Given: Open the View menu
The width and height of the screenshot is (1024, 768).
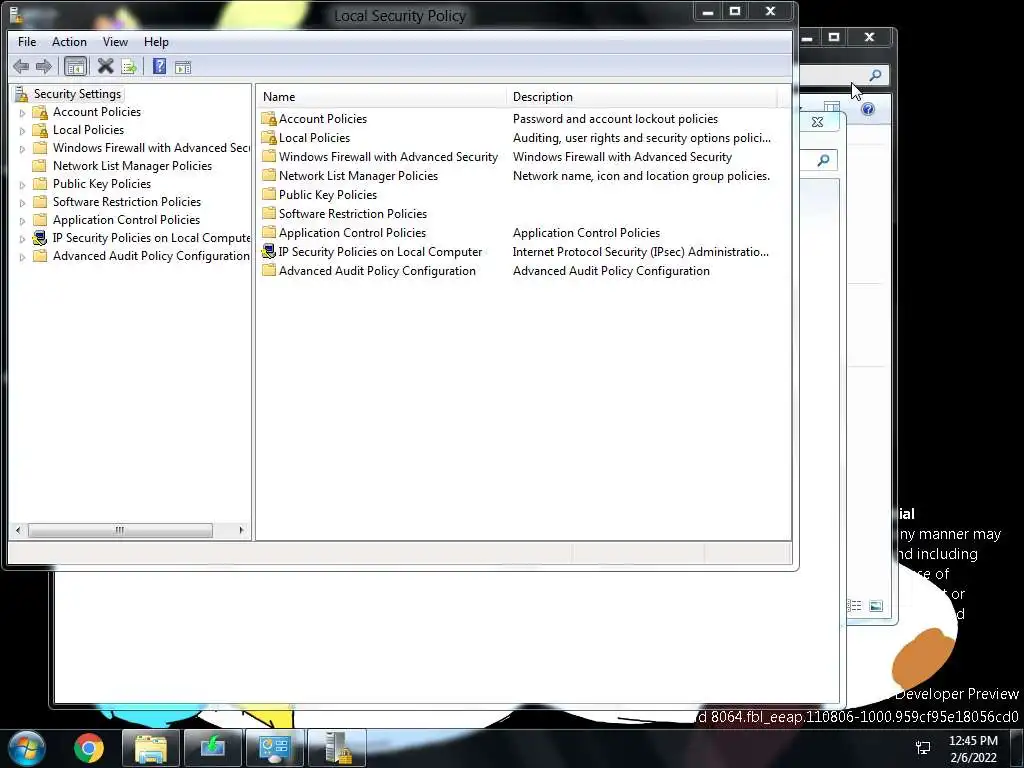Looking at the screenshot, I should click(x=115, y=42).
